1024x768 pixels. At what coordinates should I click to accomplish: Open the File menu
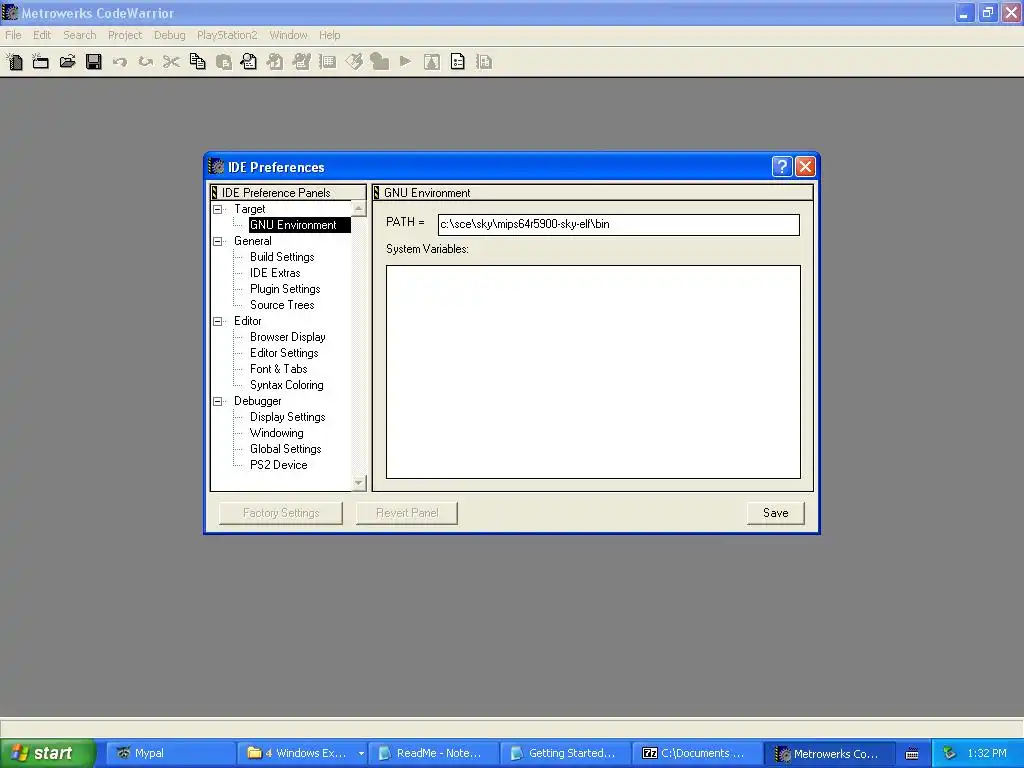click(x=13, y=35)
